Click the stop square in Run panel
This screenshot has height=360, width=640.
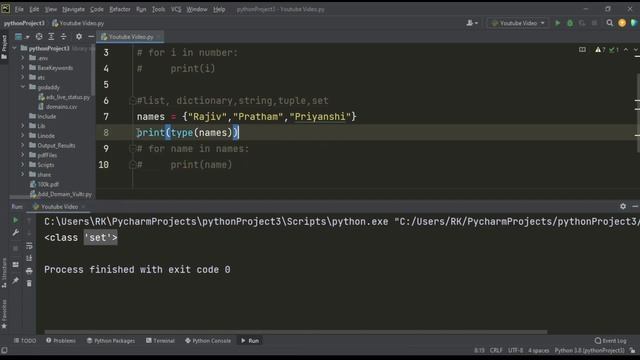16,249
